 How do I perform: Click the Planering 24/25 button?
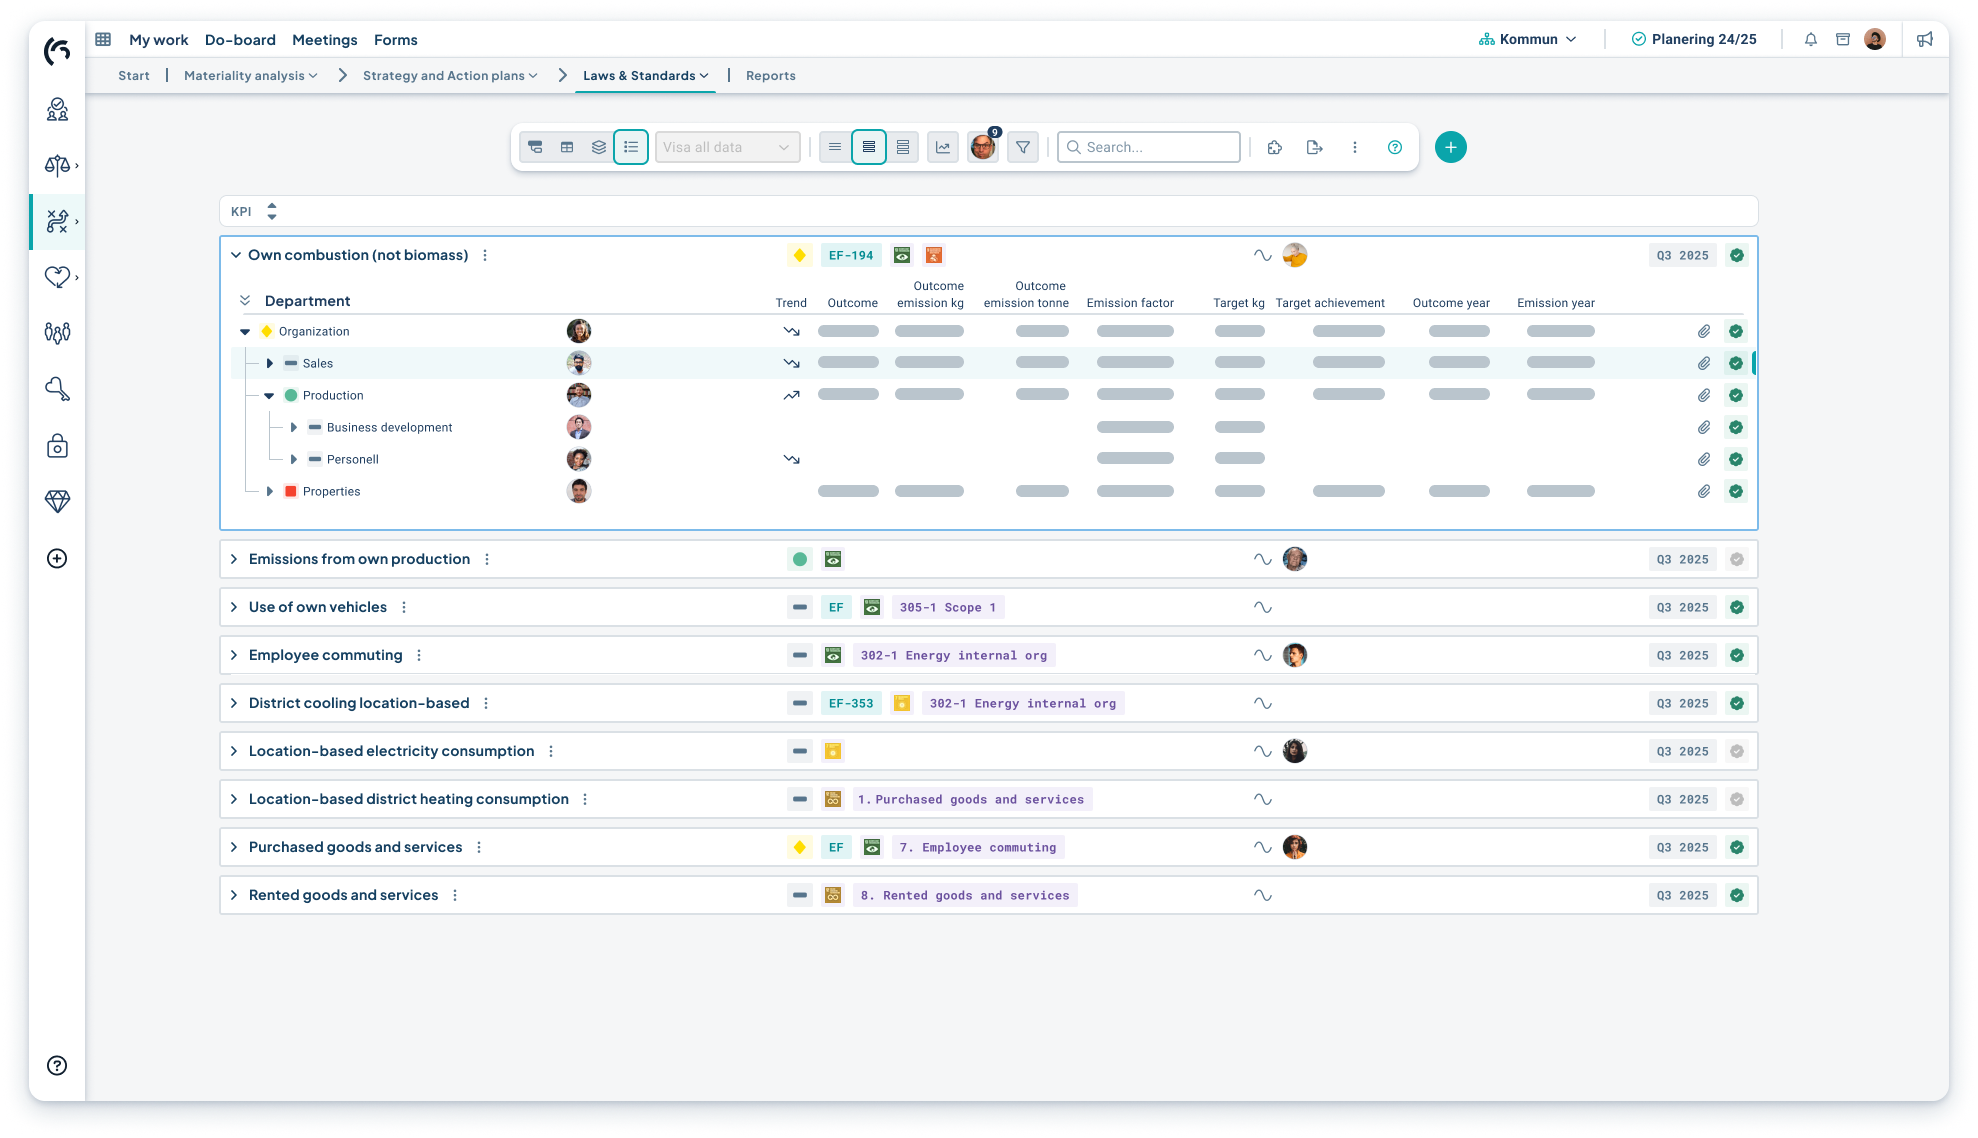click(x=1693, y=40)
